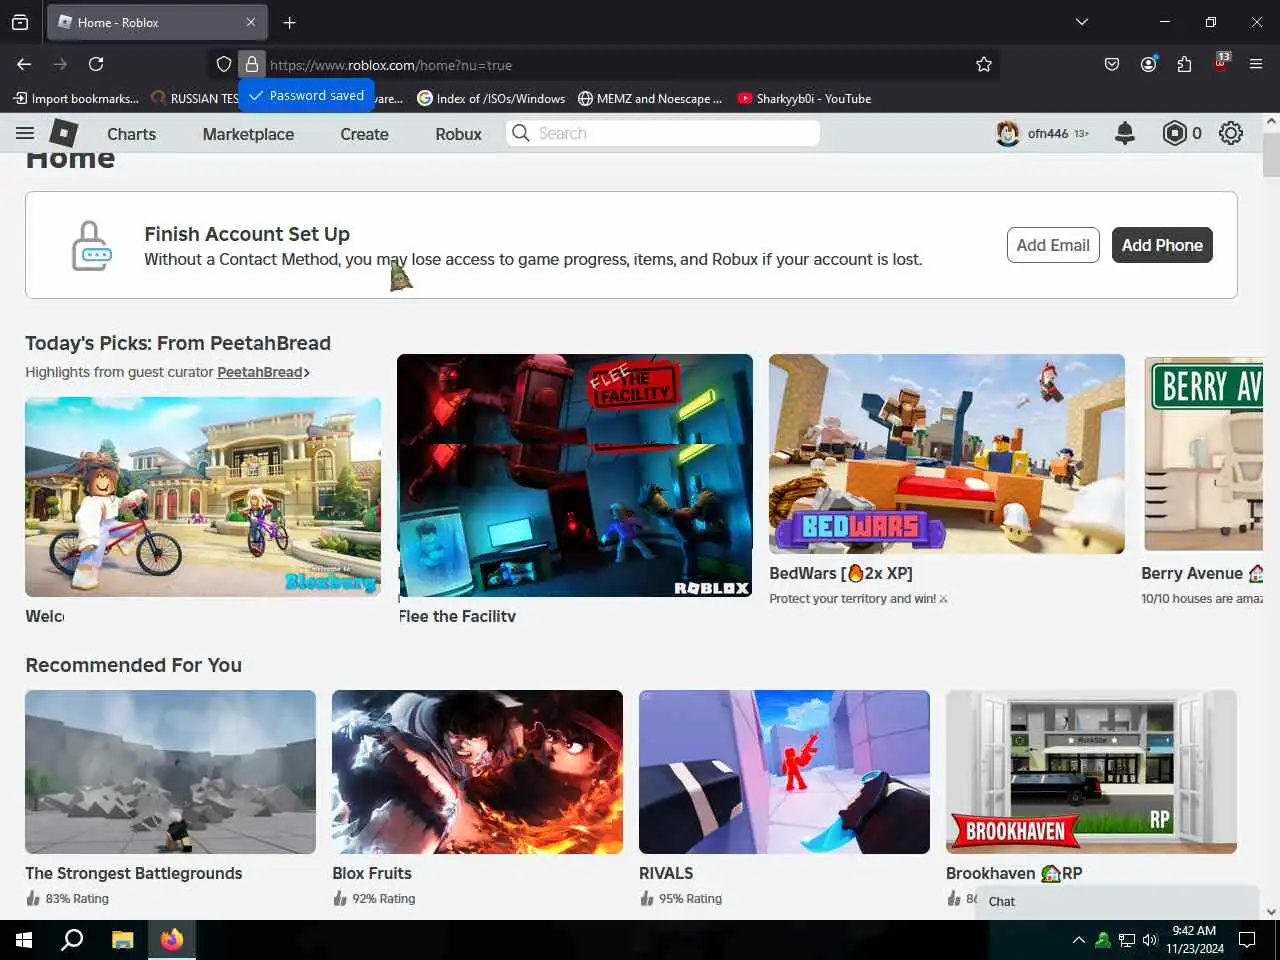Open the Bloxburg game thumbnail
The height and width of the screenshot is (960, 1280).
pyautogui.click(x=203, y=497)
